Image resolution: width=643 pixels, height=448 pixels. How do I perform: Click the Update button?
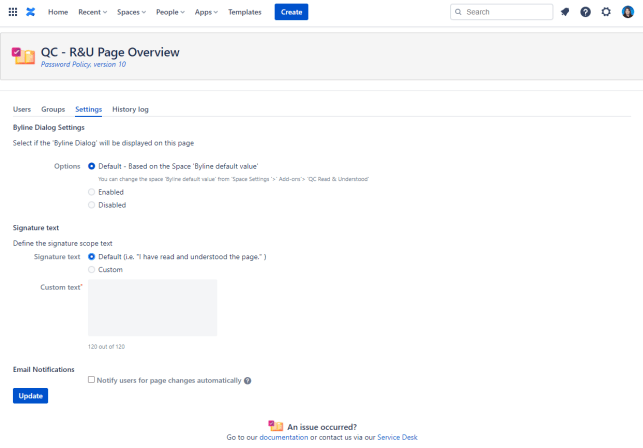(30, 396)
